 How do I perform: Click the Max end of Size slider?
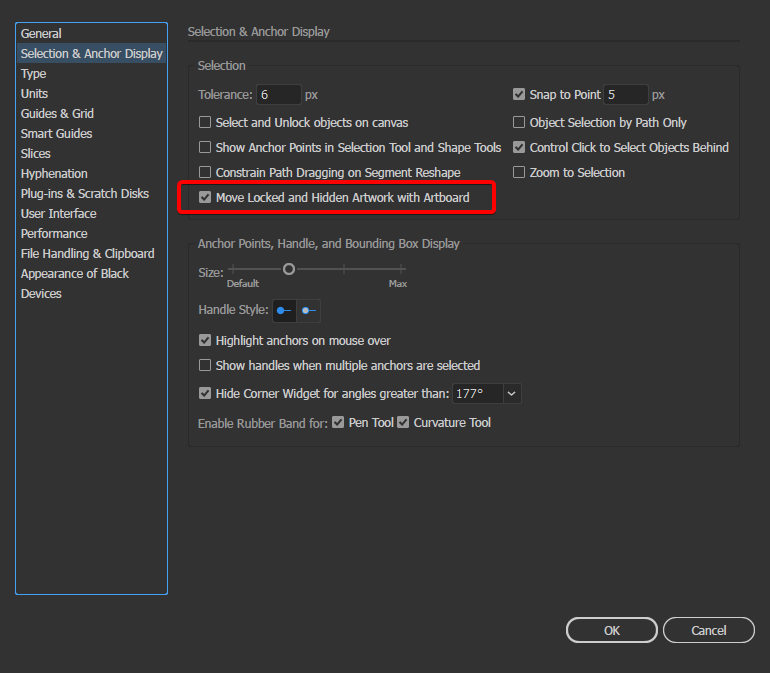click(x=402, y=269)
